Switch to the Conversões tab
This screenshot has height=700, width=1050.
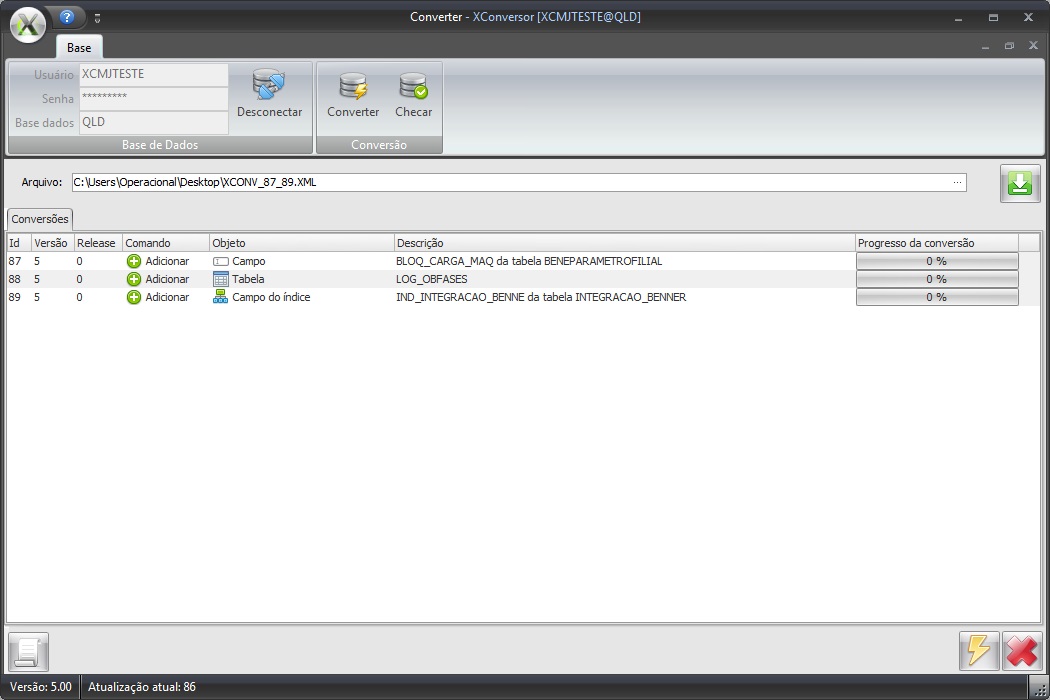click(40, 219)
